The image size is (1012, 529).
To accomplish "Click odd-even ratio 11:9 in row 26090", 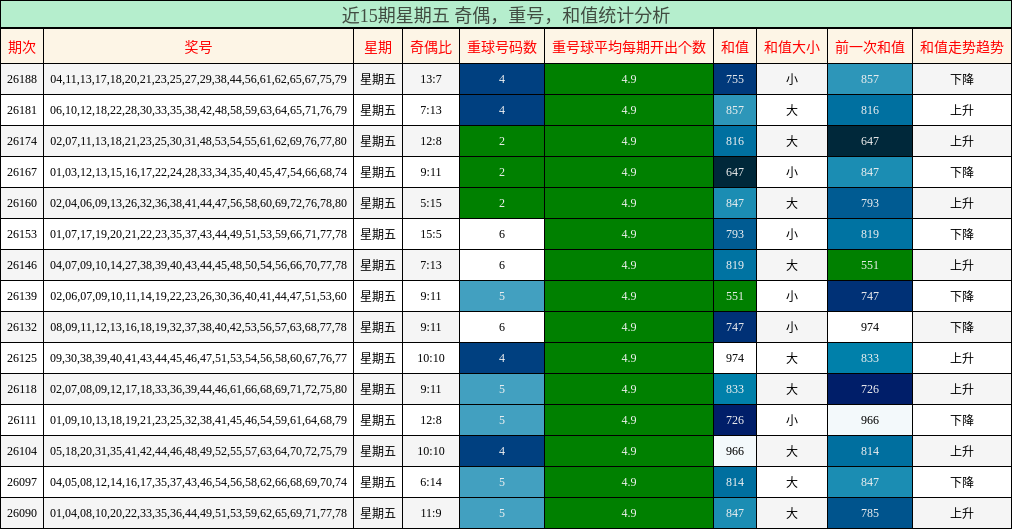I will tap(430, 513).
